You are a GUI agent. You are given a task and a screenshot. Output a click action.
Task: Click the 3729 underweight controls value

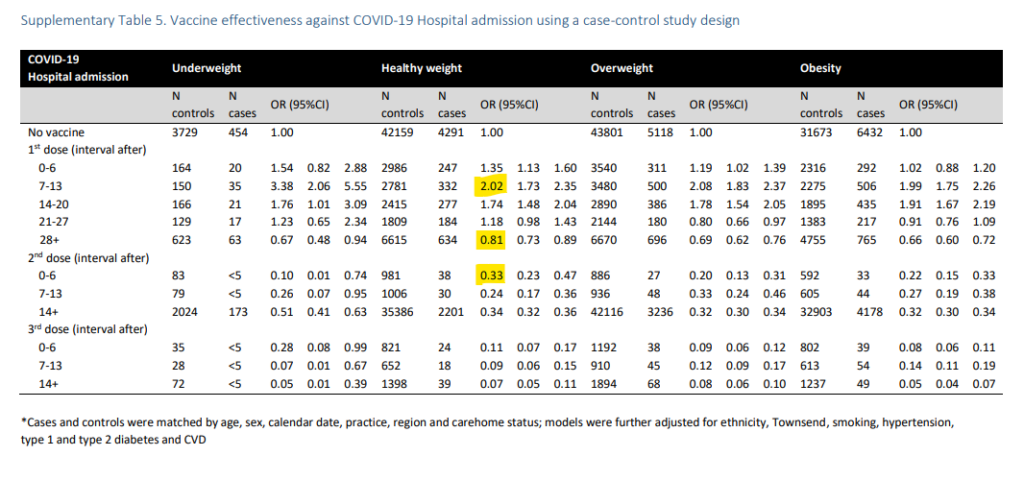(186, 131)
